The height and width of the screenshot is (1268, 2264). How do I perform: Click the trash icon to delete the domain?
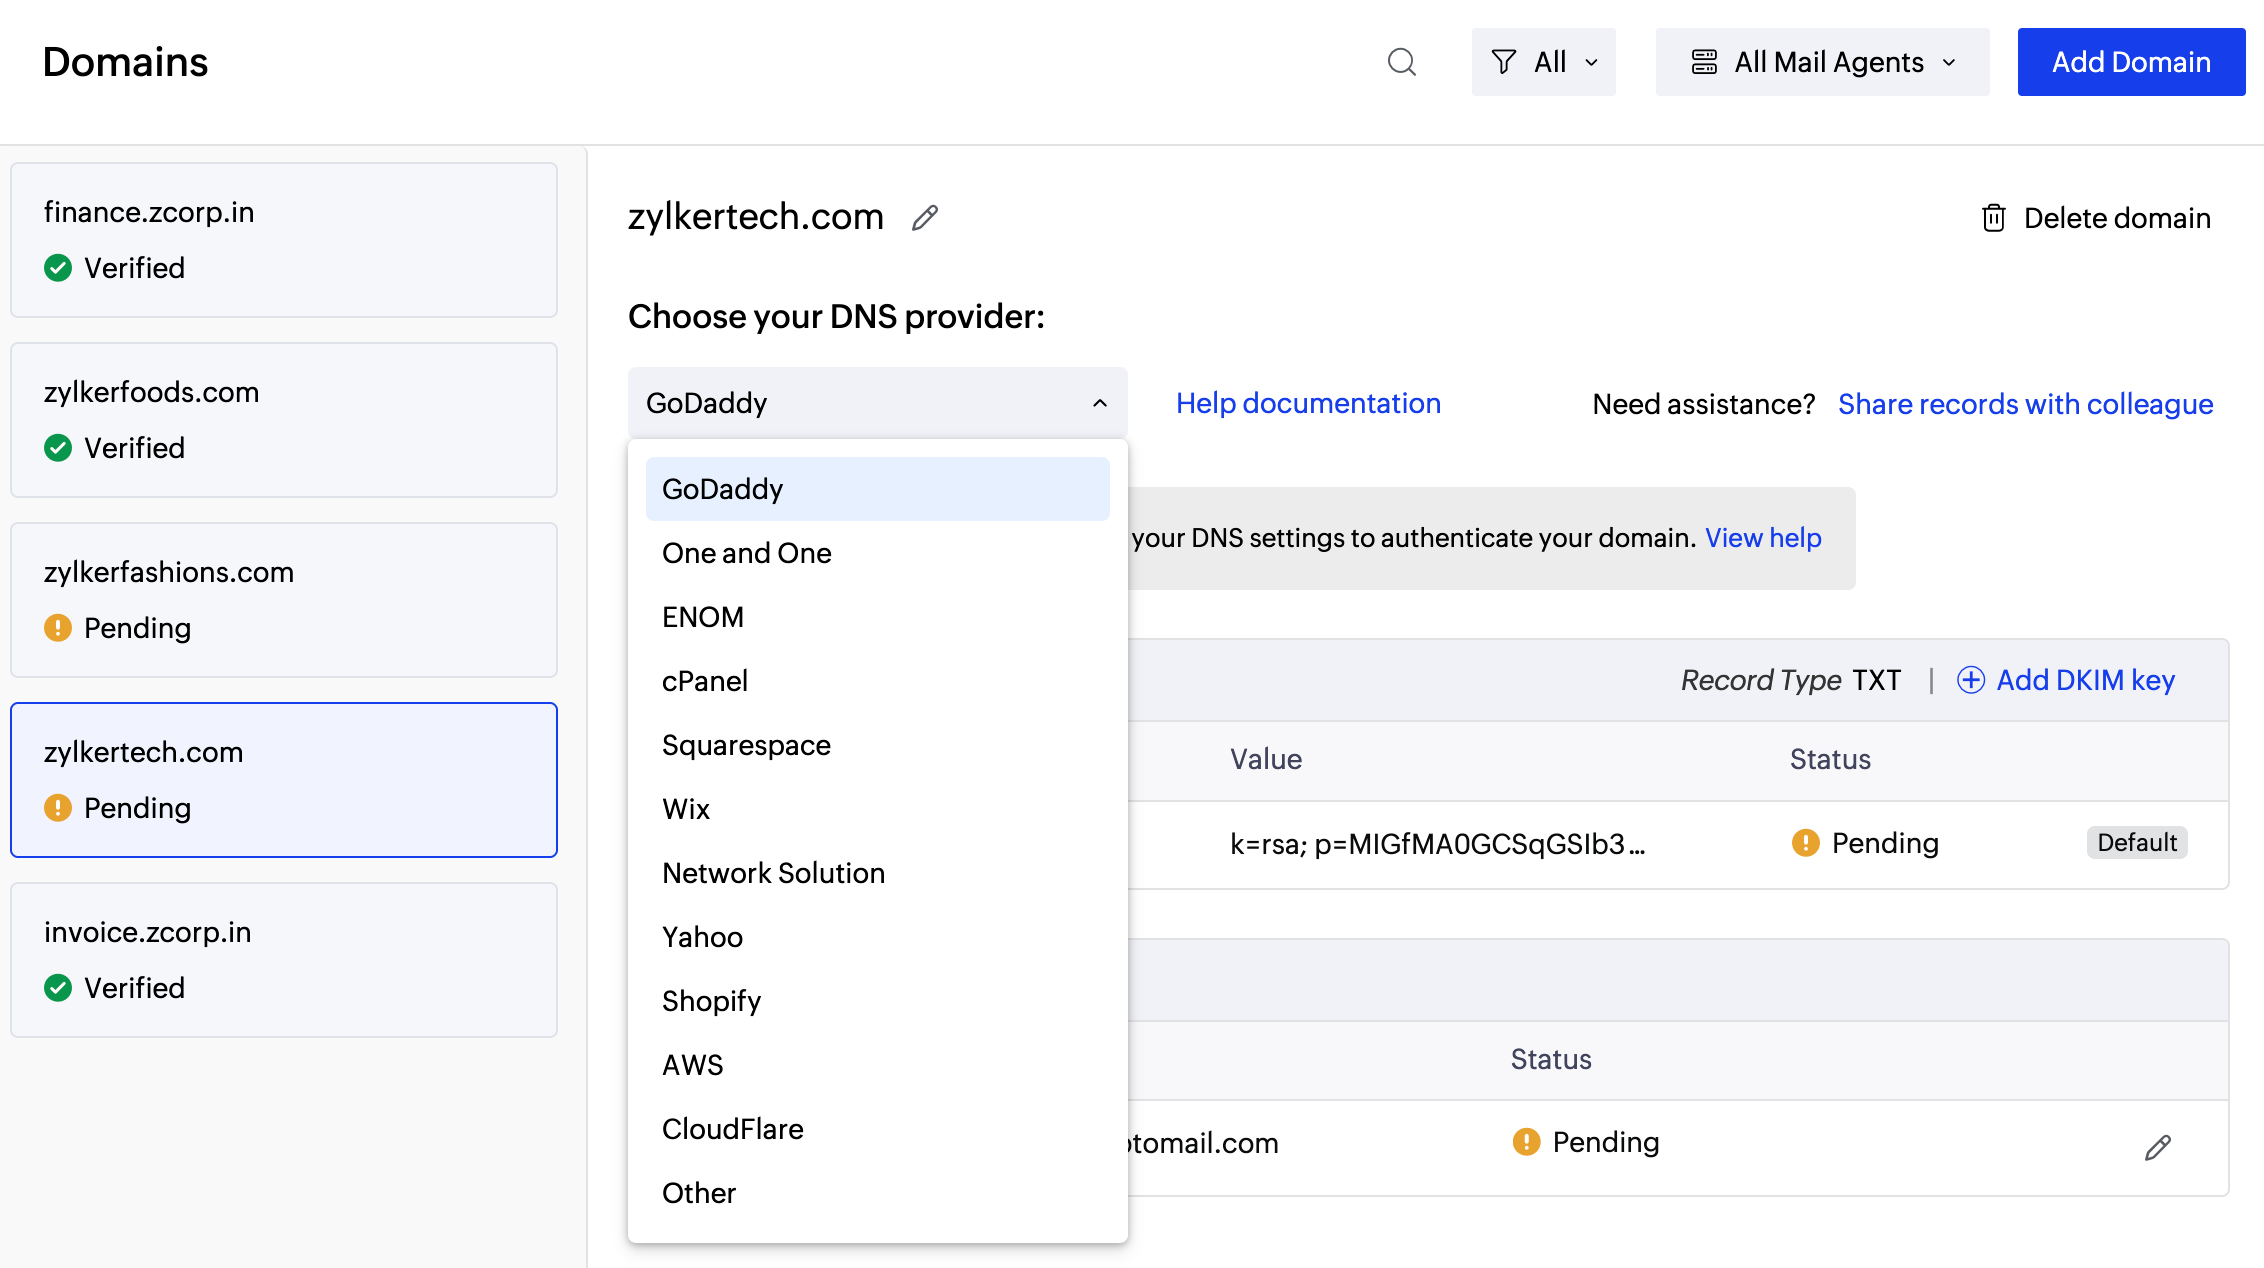point(1994,218)
